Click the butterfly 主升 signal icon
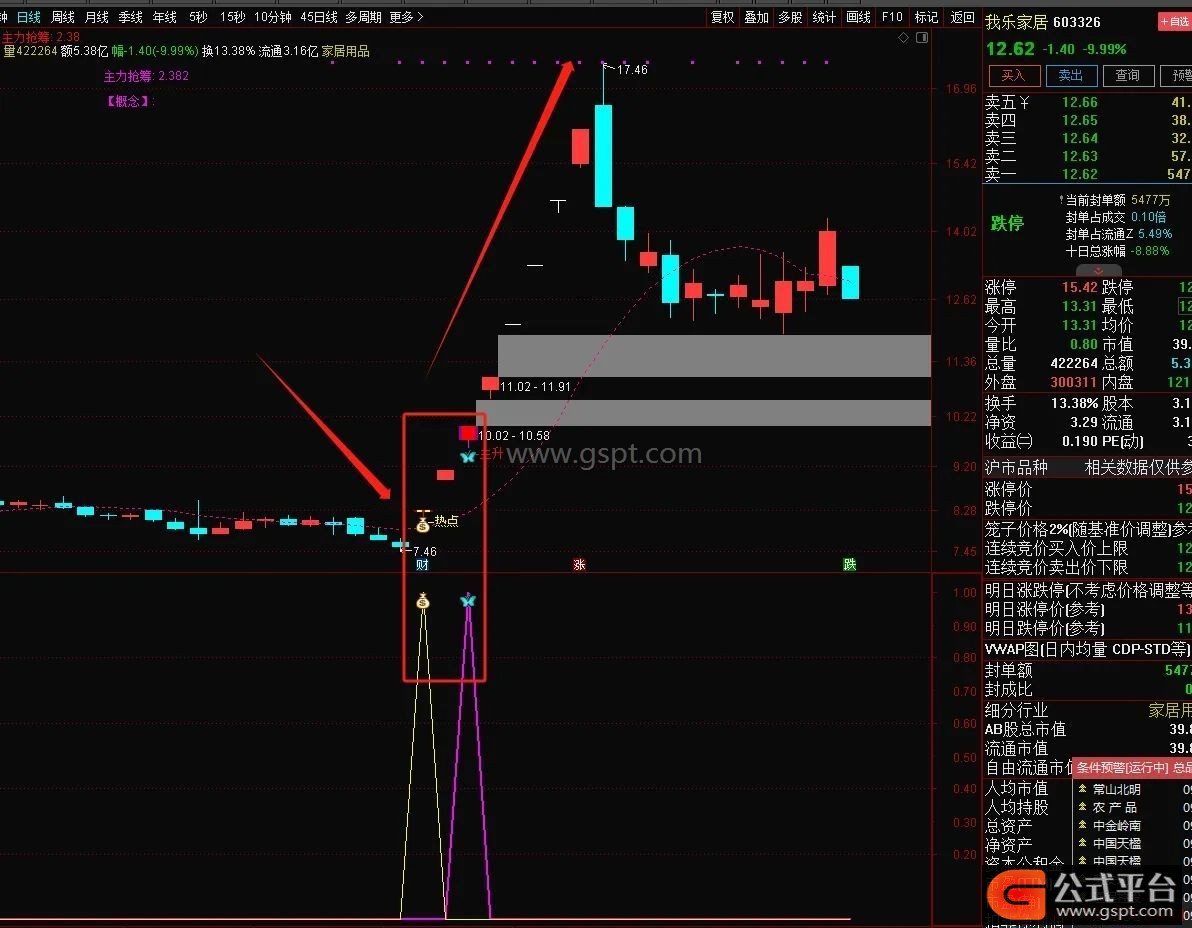 468,456
